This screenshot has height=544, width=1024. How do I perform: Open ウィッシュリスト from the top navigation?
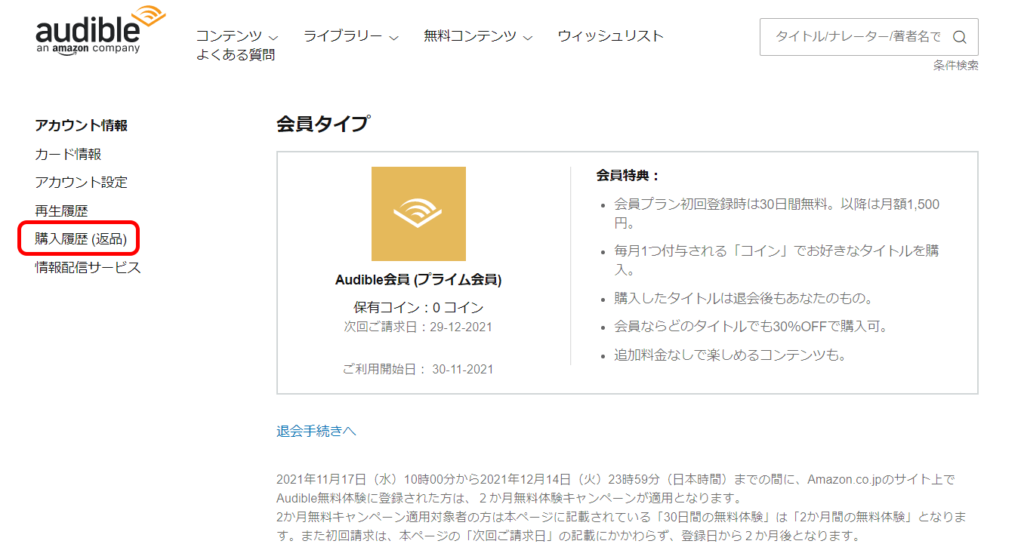point(610,37)
